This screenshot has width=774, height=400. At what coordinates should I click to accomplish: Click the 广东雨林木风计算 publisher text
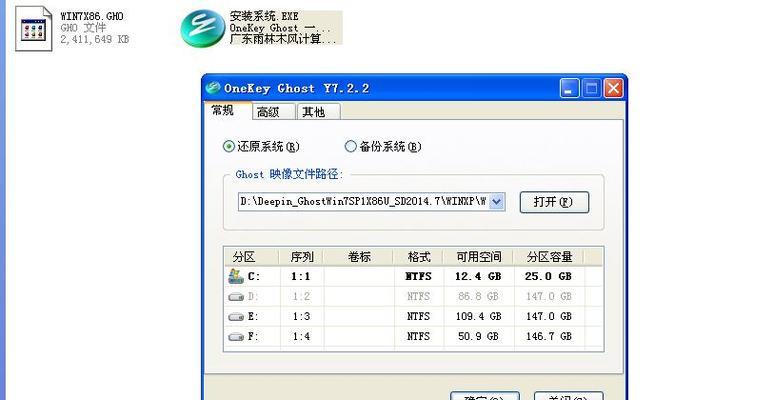[x=282, y=40]
